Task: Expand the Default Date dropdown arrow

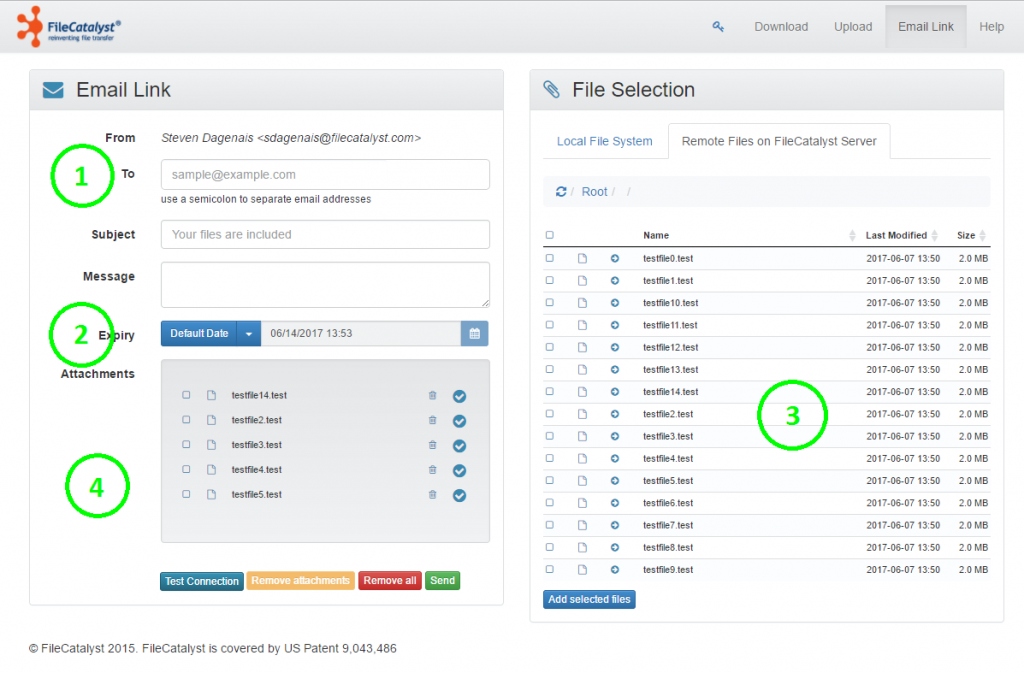Action: pyautogui.click(x=249, y=334)
